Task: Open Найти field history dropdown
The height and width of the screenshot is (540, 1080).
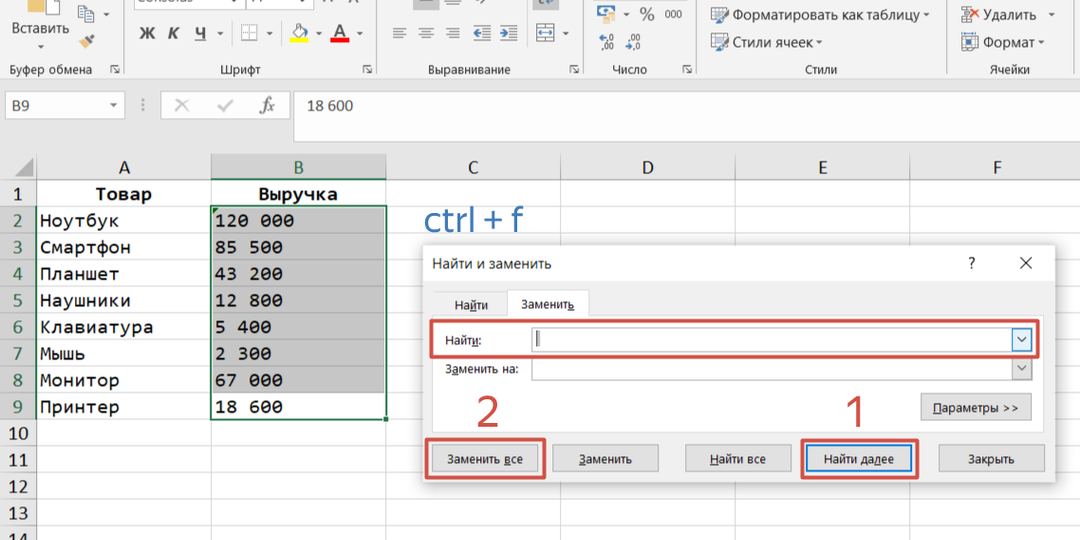Action: [x=1022, y=339]
